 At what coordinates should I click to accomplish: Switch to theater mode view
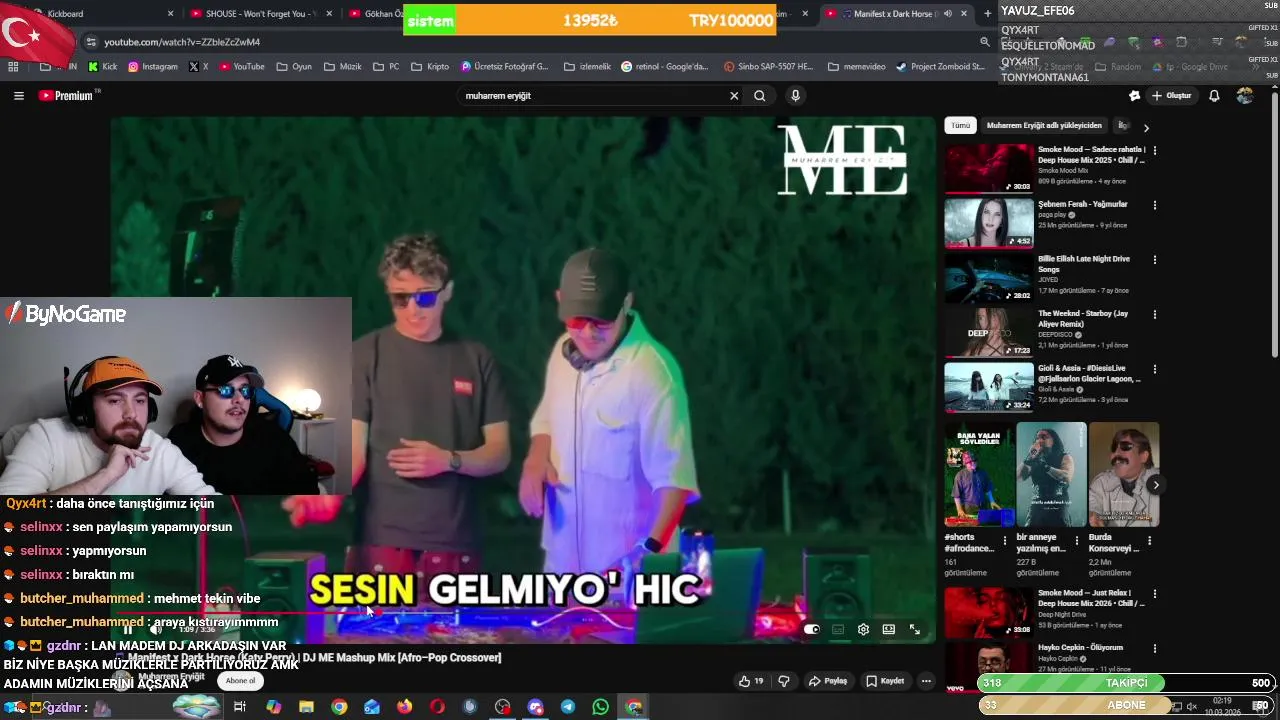pyautogui.click(x=888, y=629)
